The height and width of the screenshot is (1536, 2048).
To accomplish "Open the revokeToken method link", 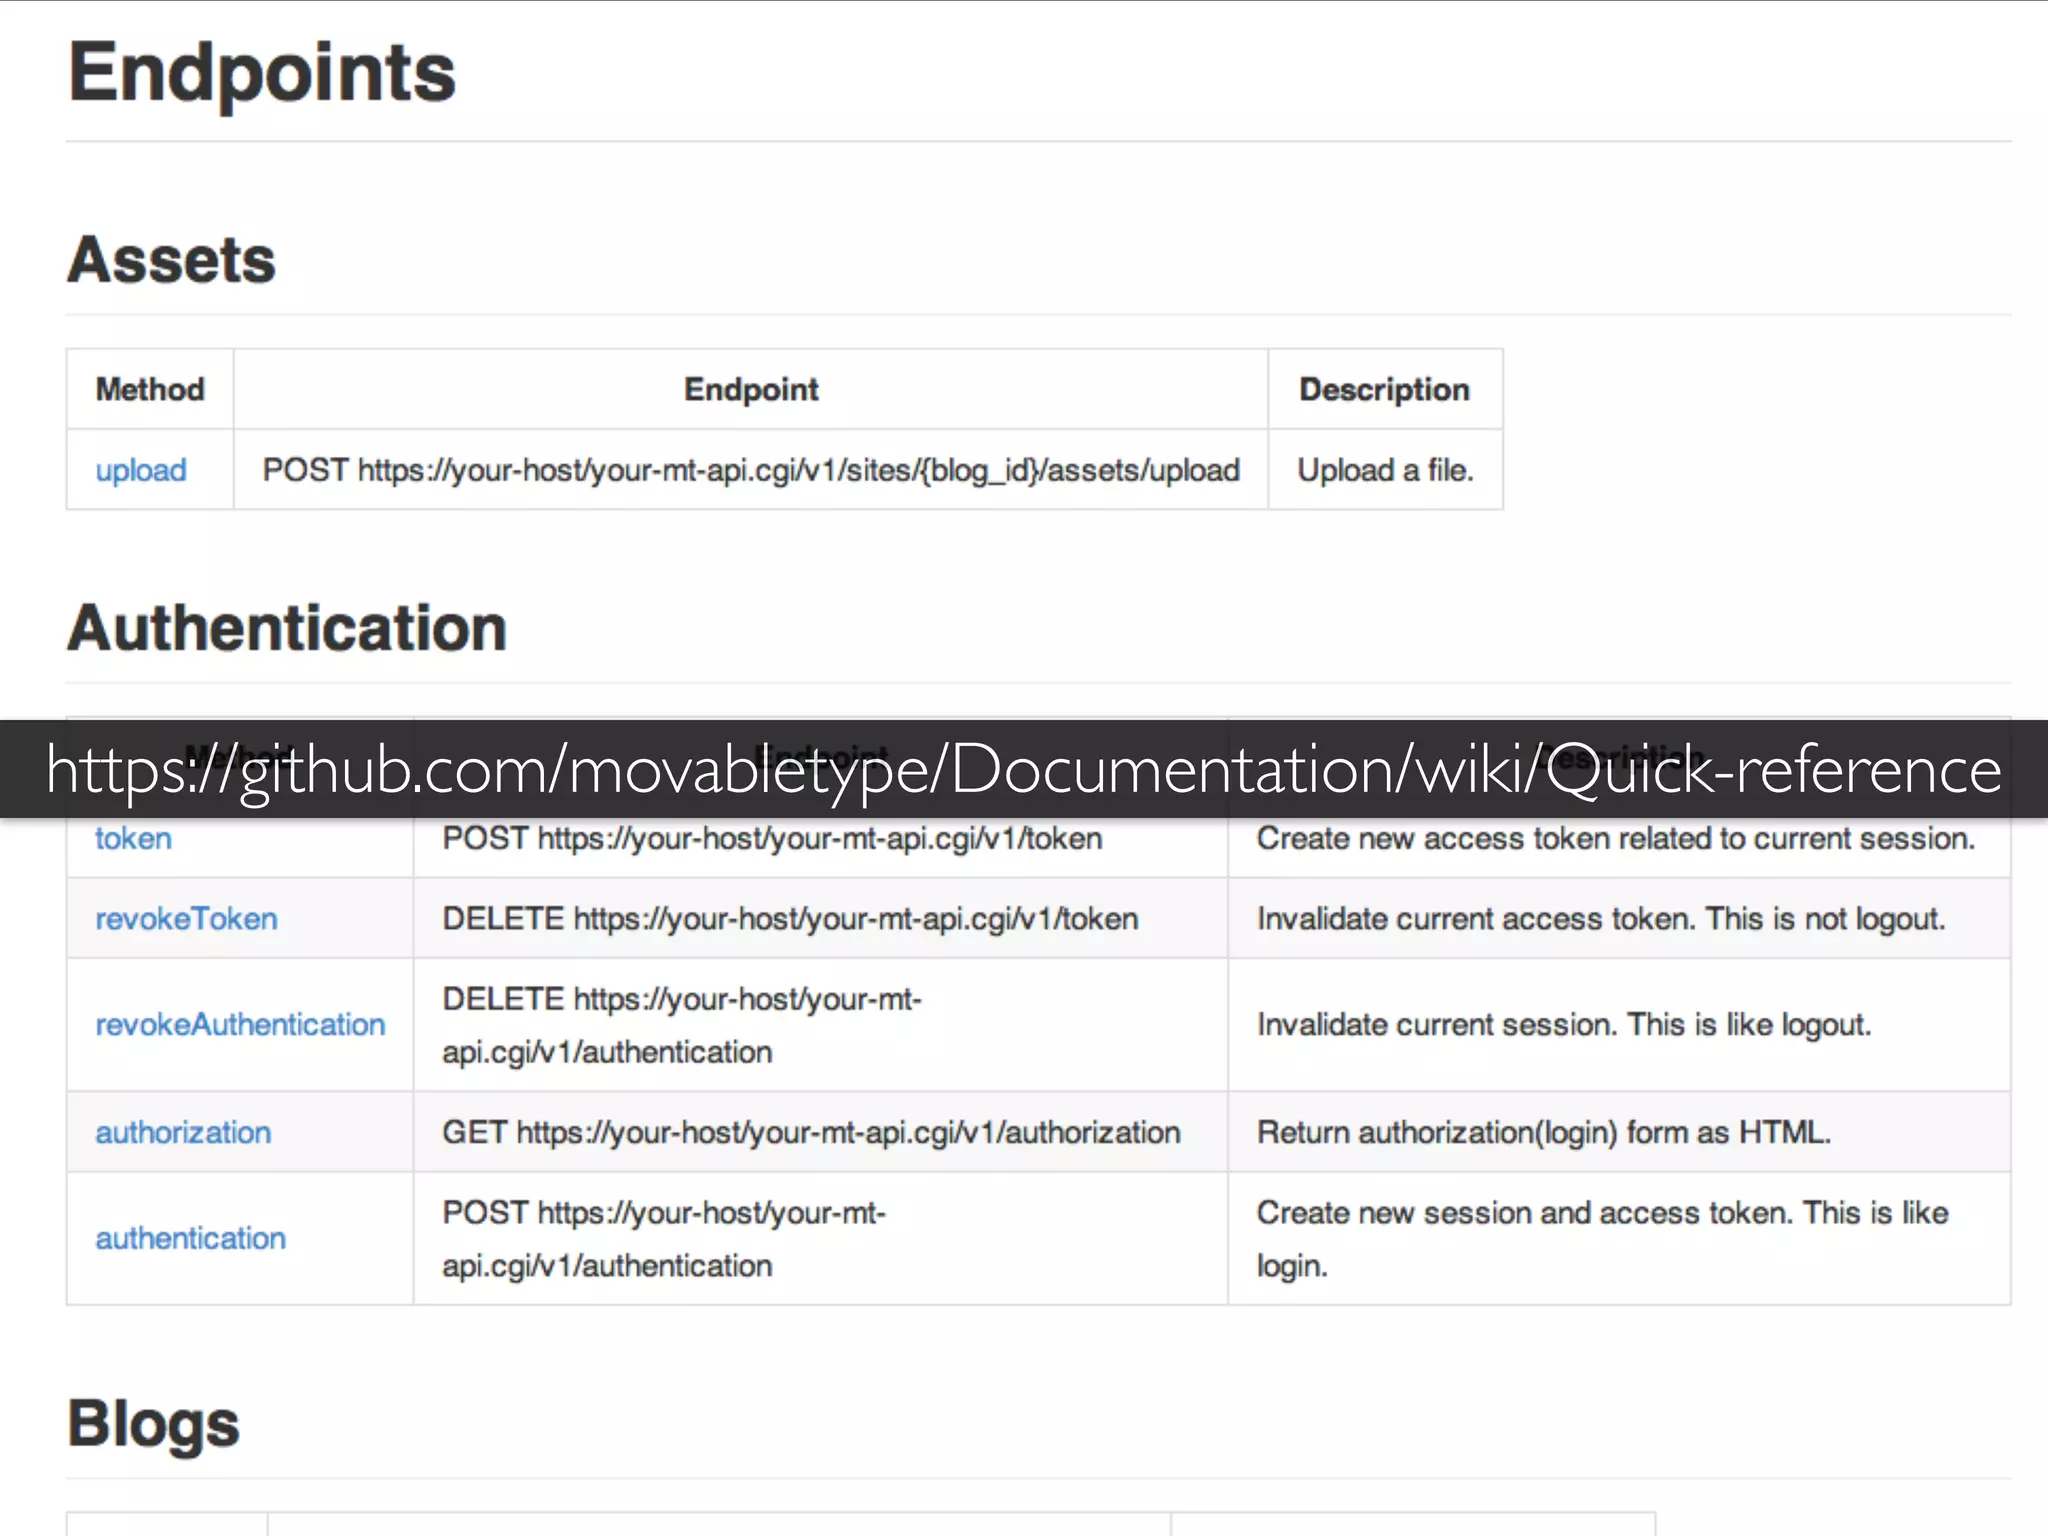I will pyautogui.click(x=186, y=919).
